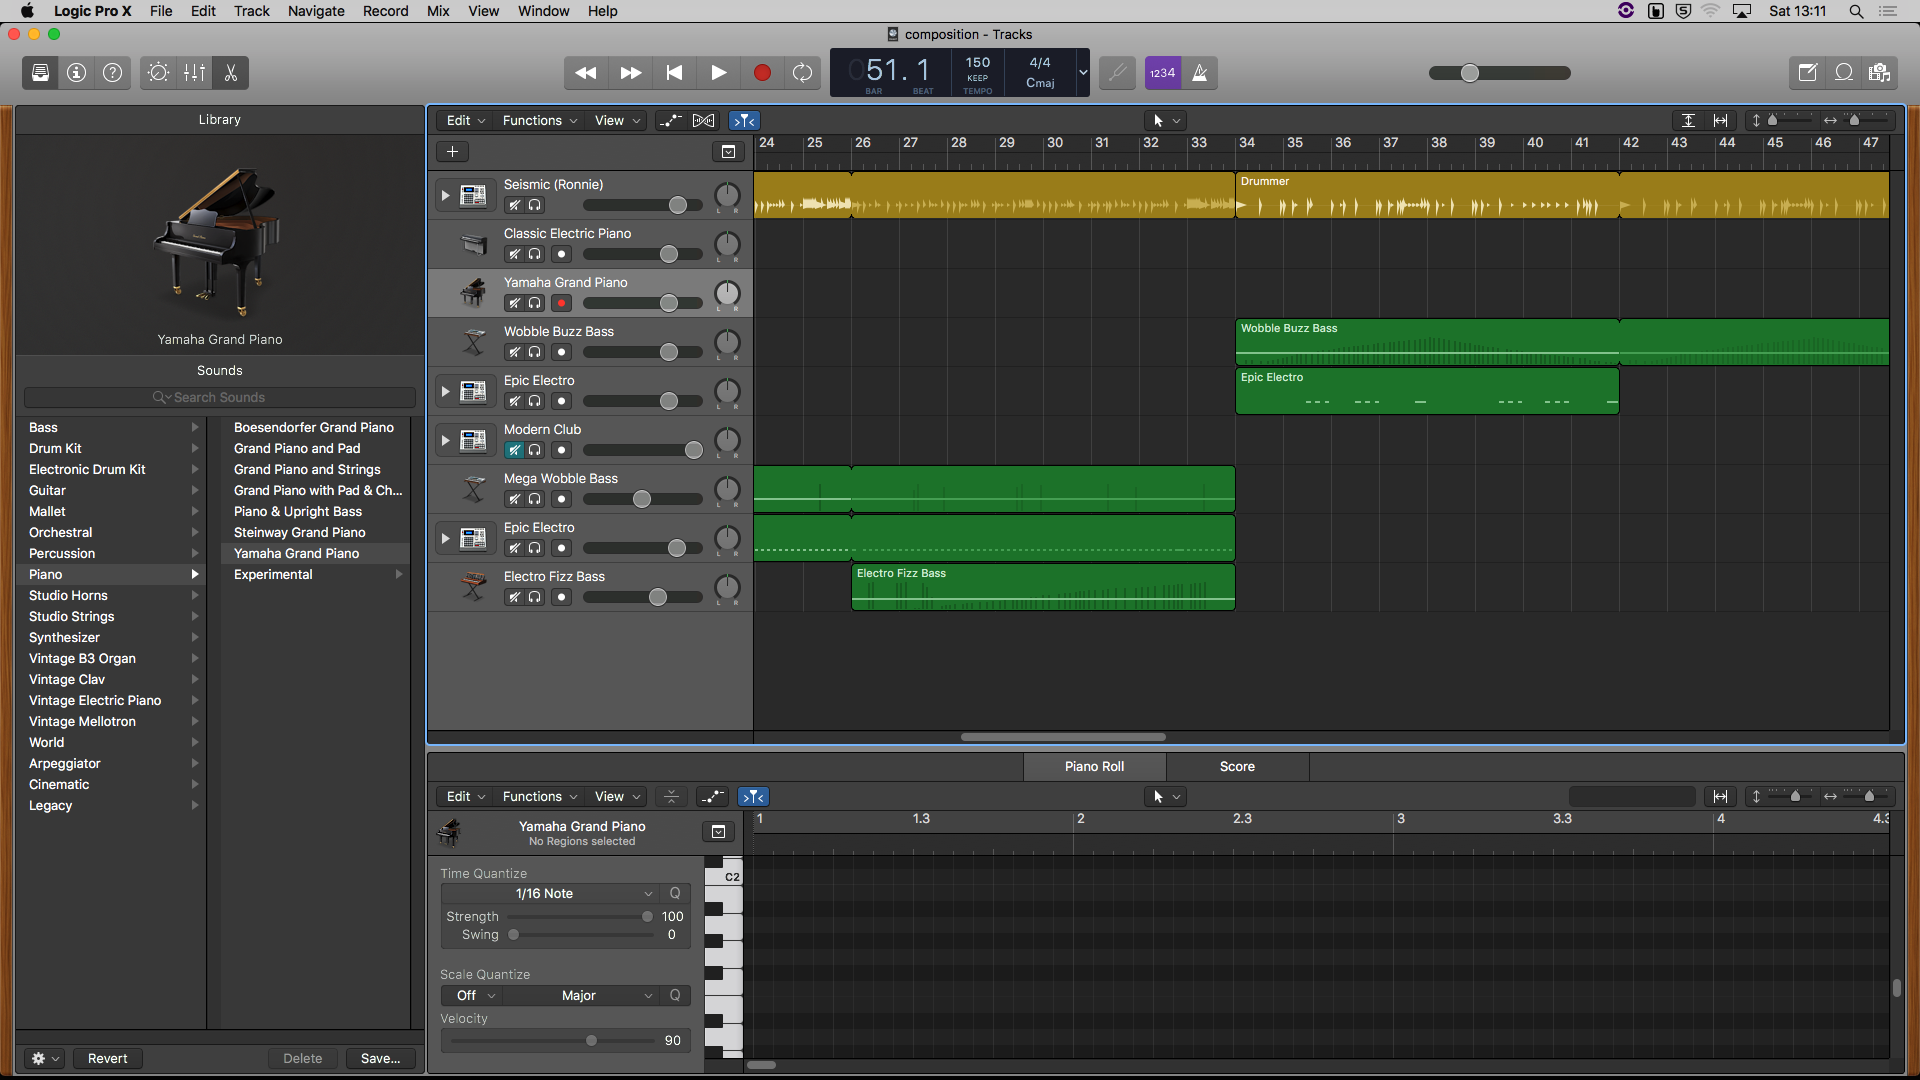Screen dimensions: 1920x1080
Task: Open the Time Quantize 1/16 Note dropdown
Action: click(x=547, y=893)
